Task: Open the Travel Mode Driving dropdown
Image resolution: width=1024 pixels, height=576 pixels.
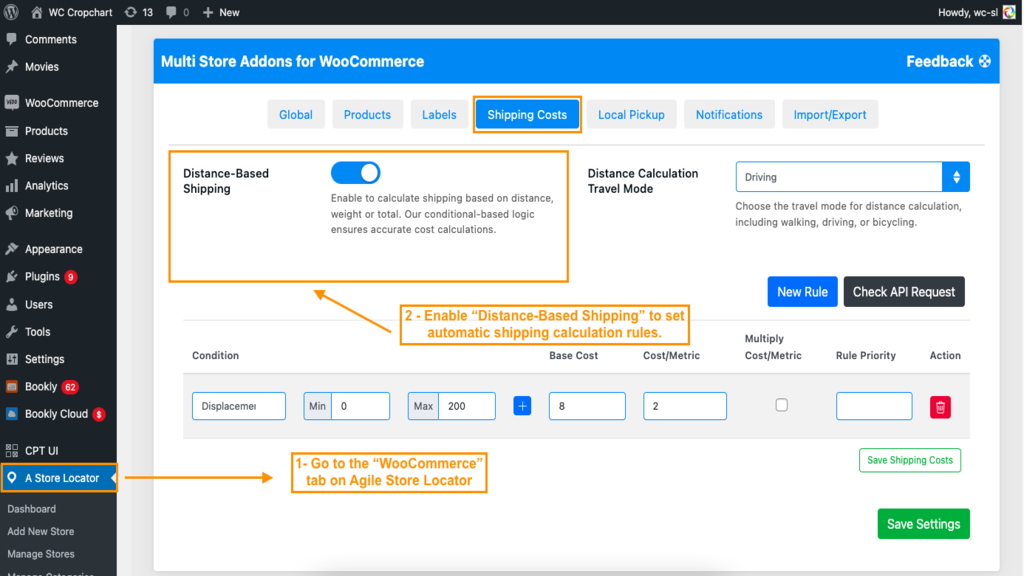Action: pyautogui.click(x=852, y=177)
